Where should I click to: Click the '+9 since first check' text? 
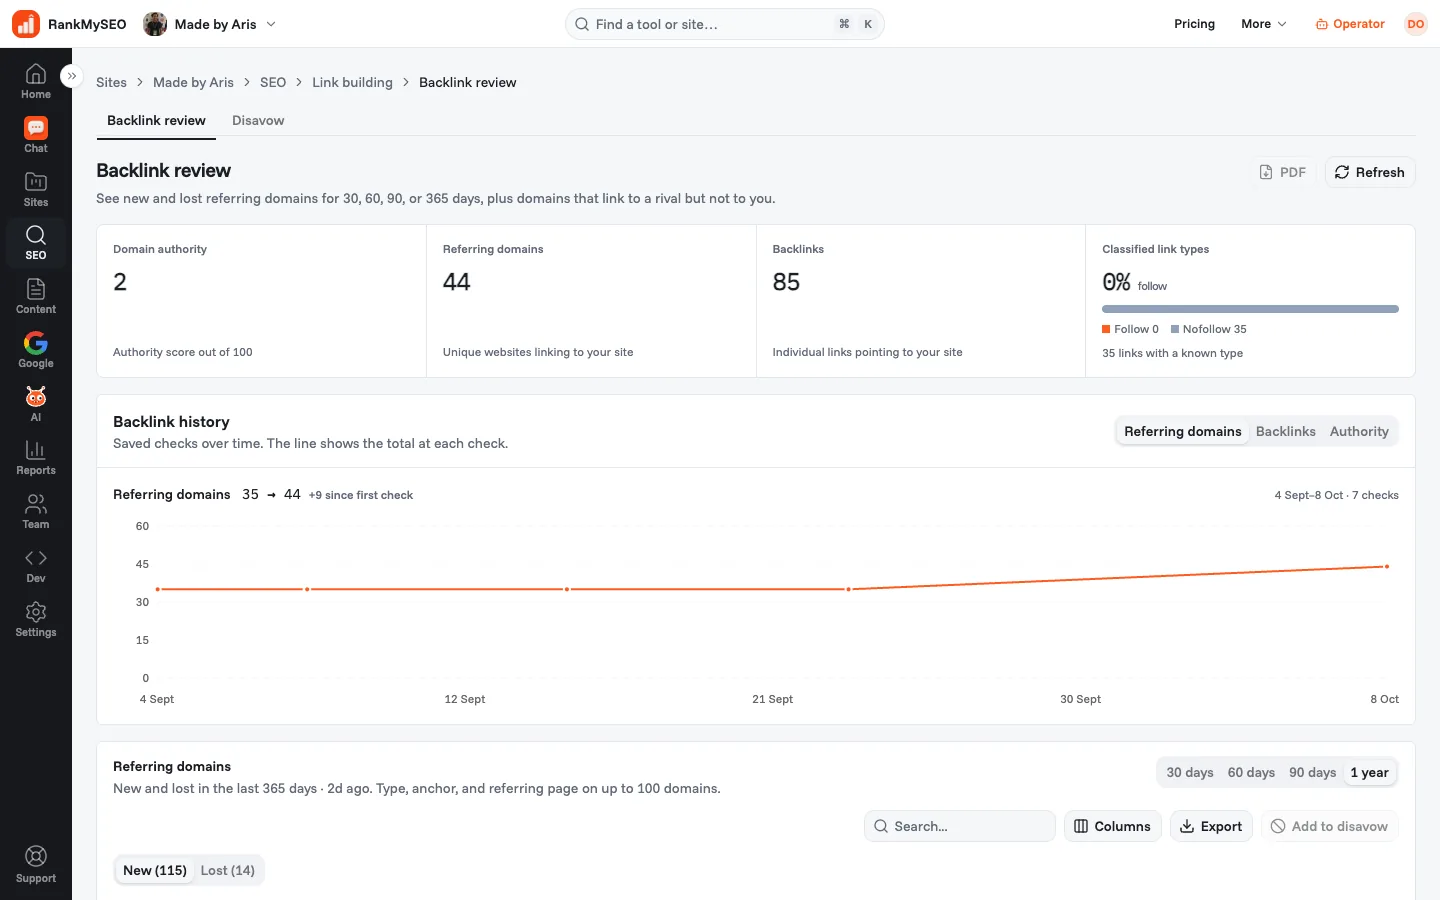click(361, 495)
